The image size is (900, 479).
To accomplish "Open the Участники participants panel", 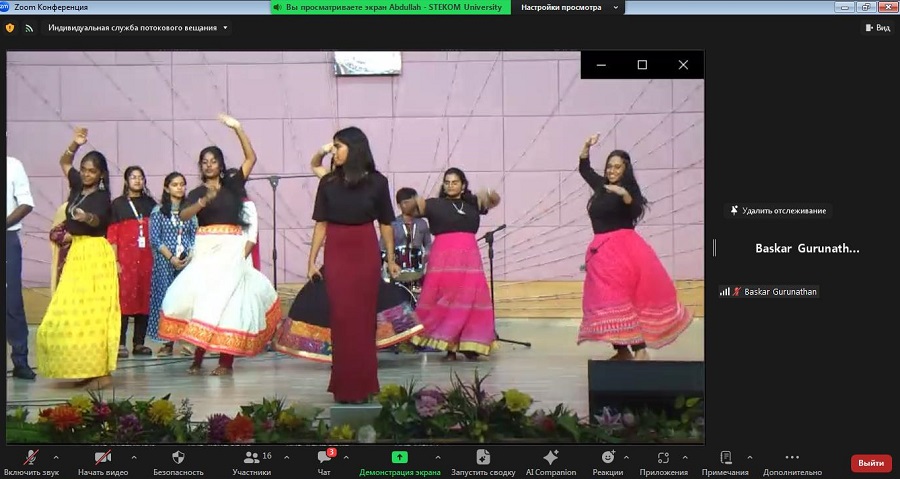I will pyautogui.click(x=251, y=457).
